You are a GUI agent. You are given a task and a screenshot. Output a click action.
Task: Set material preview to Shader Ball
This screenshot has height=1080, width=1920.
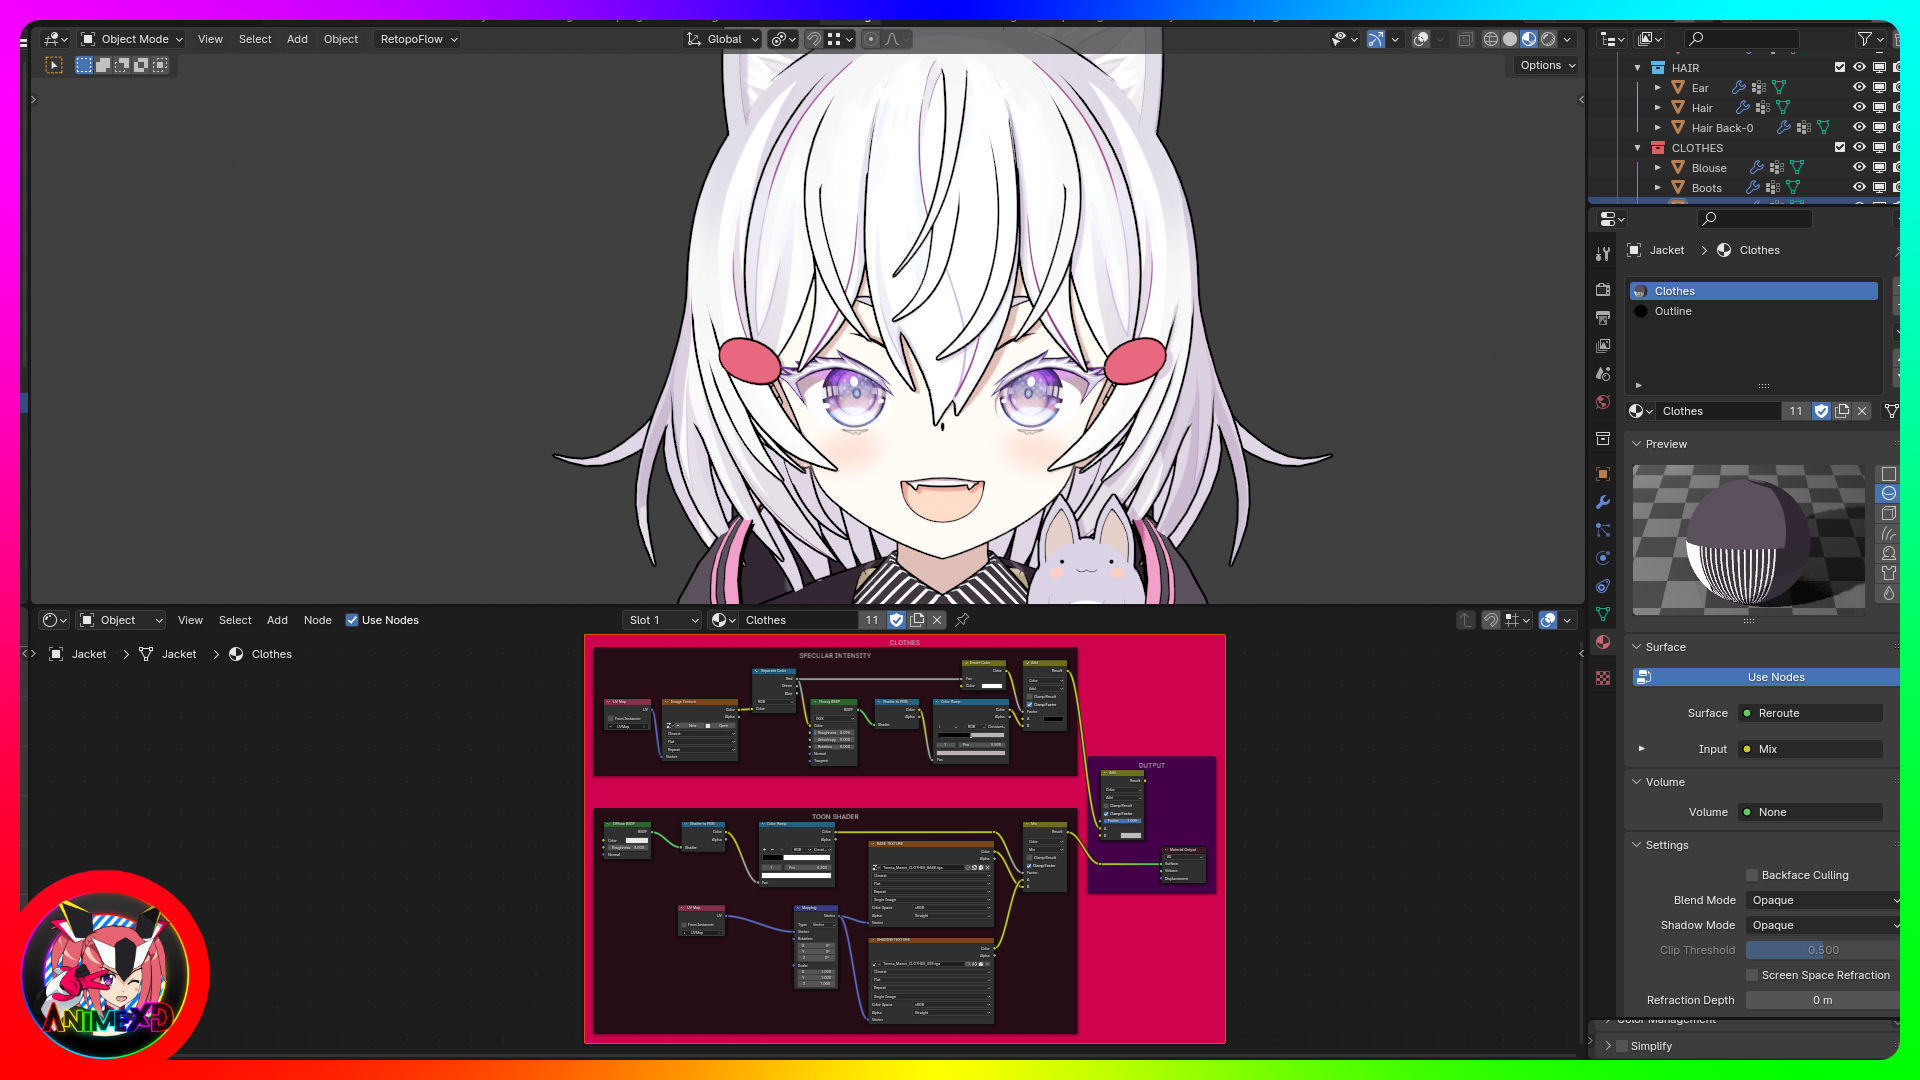pyautogui.click(x=1888, y=553)
